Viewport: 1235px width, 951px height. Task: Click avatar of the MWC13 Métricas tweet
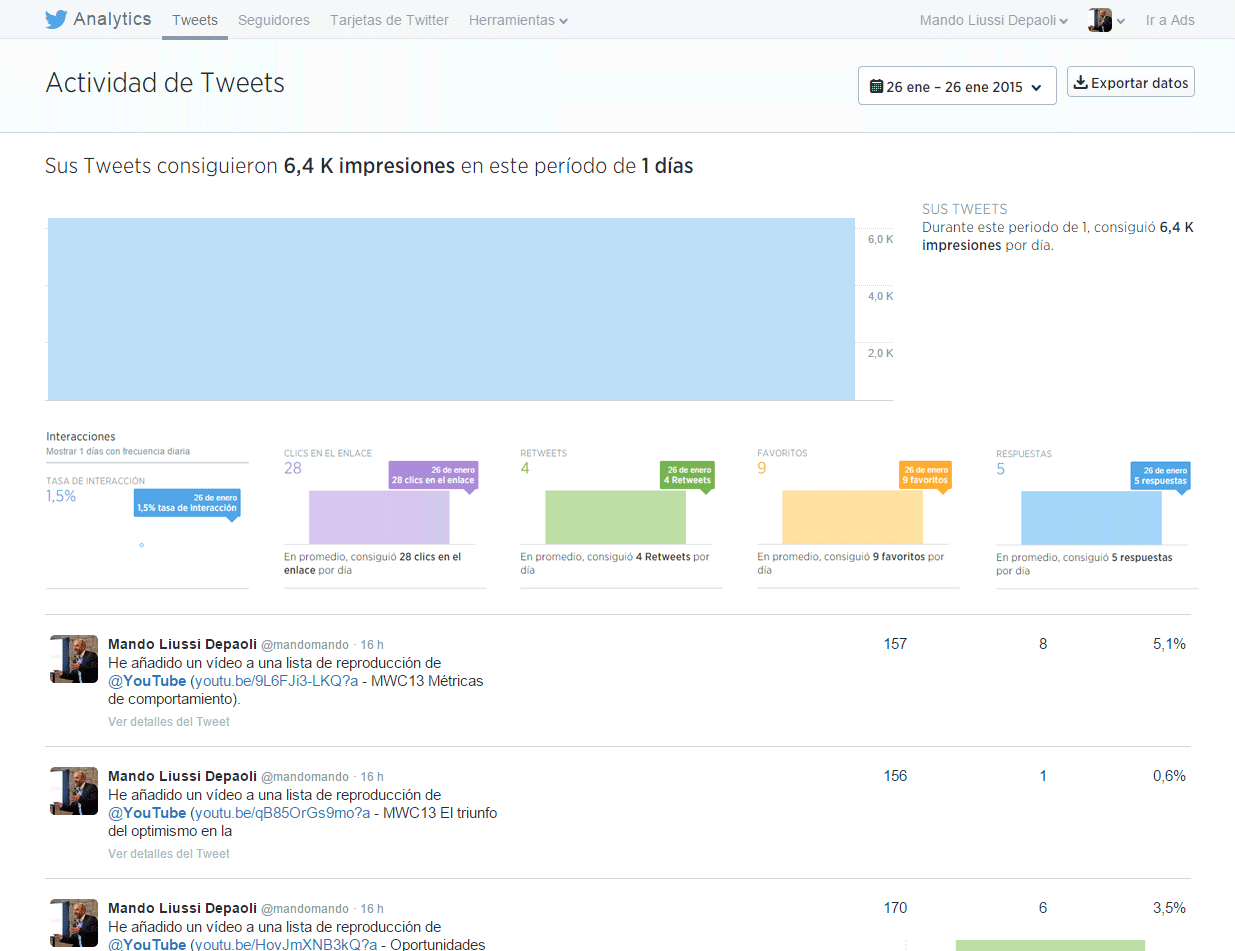point(74,659)
